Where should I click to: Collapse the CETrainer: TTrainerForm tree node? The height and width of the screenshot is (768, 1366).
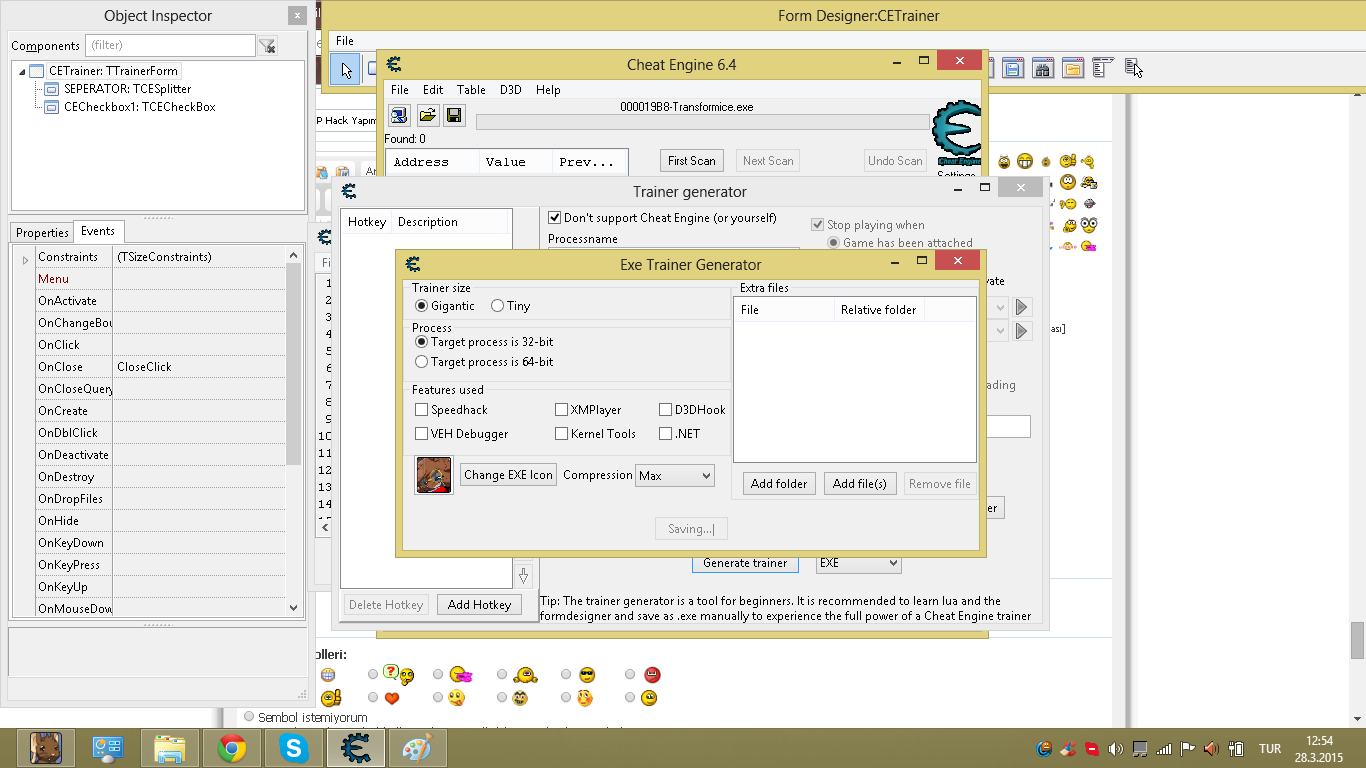coord(22,72)
